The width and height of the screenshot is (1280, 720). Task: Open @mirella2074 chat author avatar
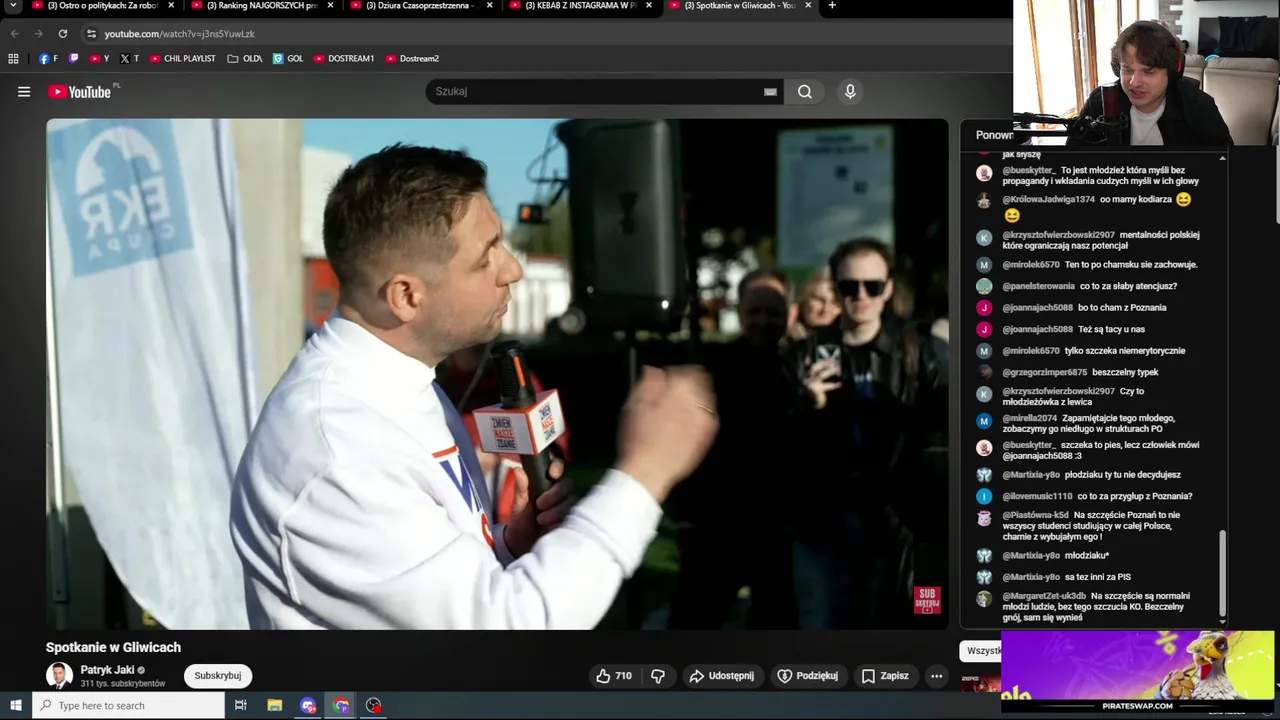[984, 421]
